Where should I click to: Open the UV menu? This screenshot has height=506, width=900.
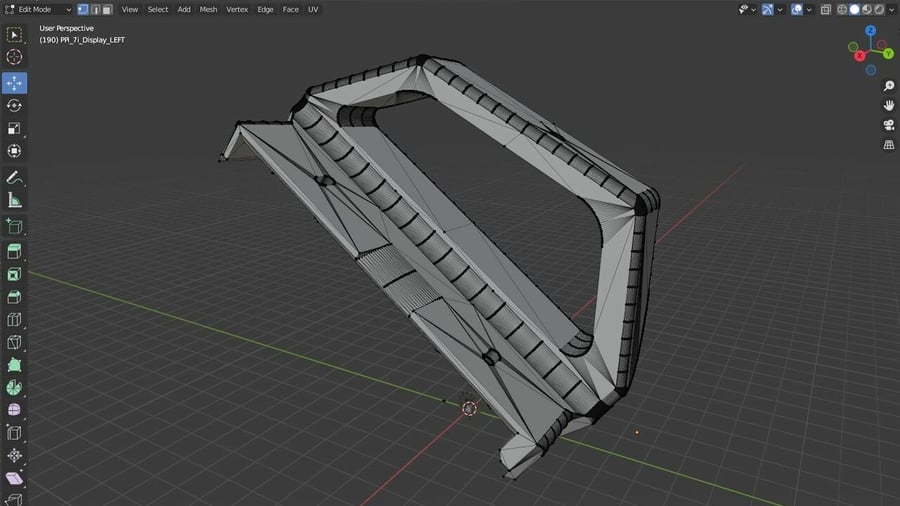[313, 9]
